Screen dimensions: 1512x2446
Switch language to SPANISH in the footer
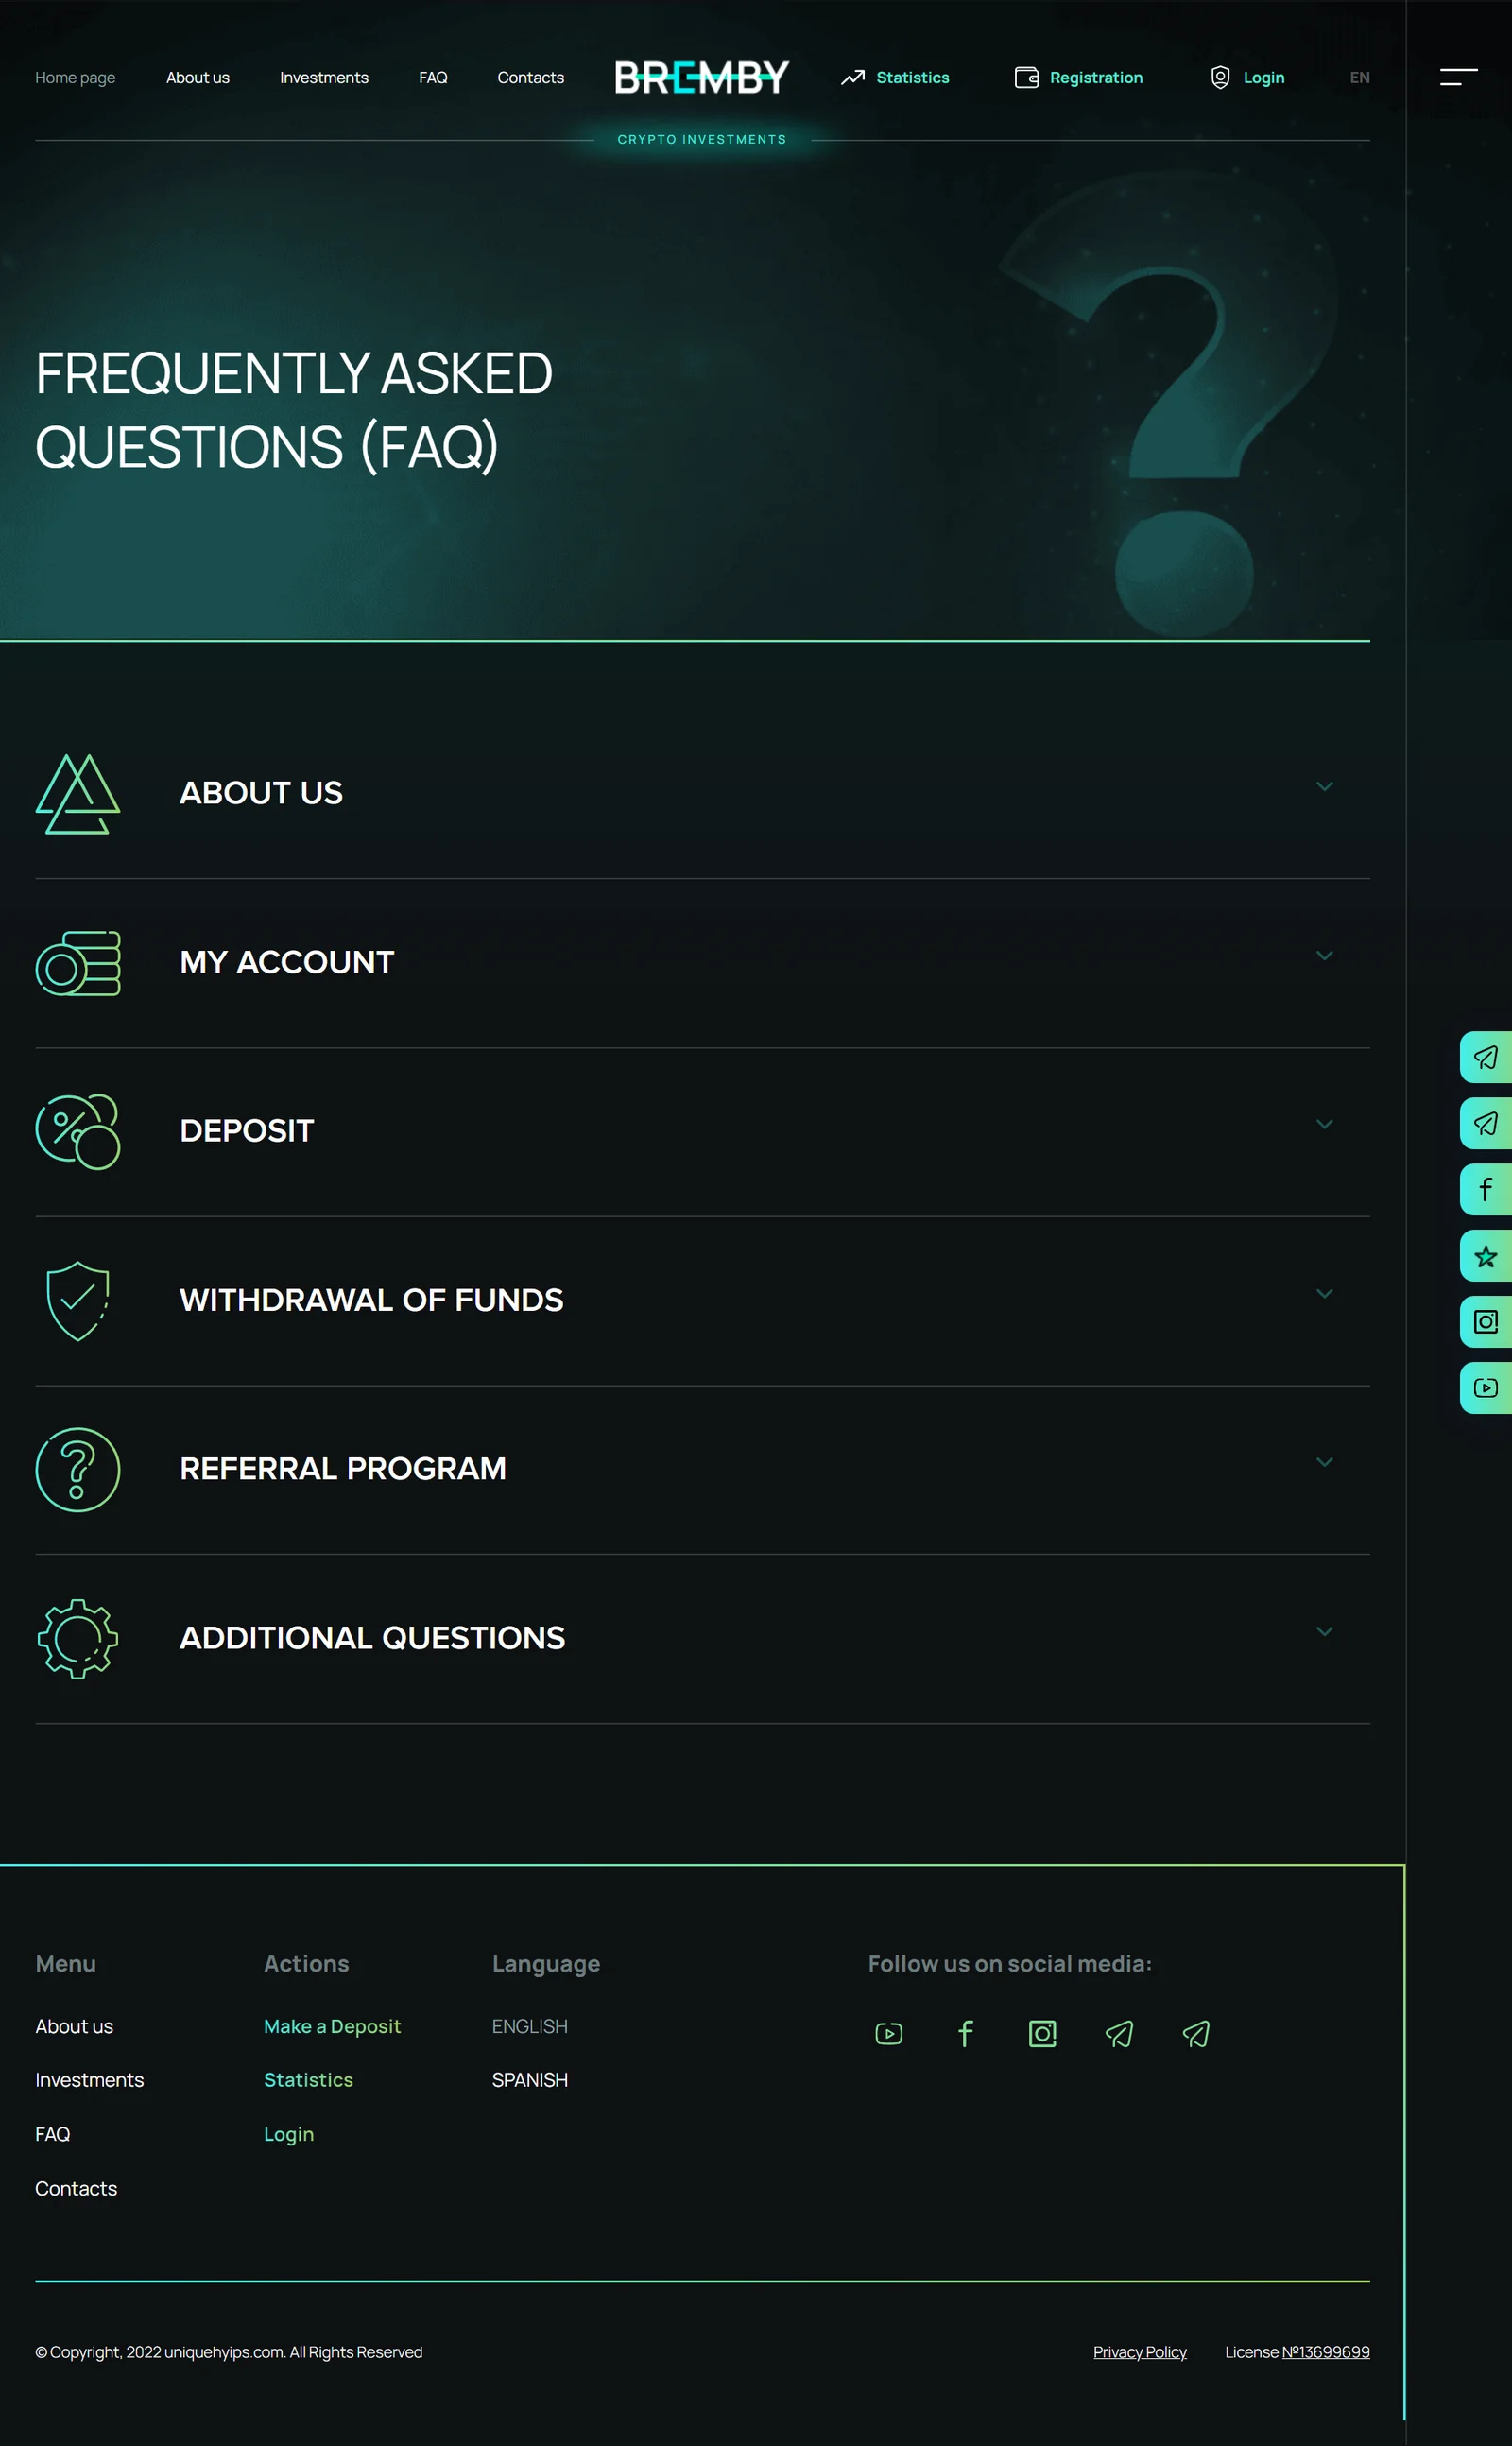[x=529, y=2080]
